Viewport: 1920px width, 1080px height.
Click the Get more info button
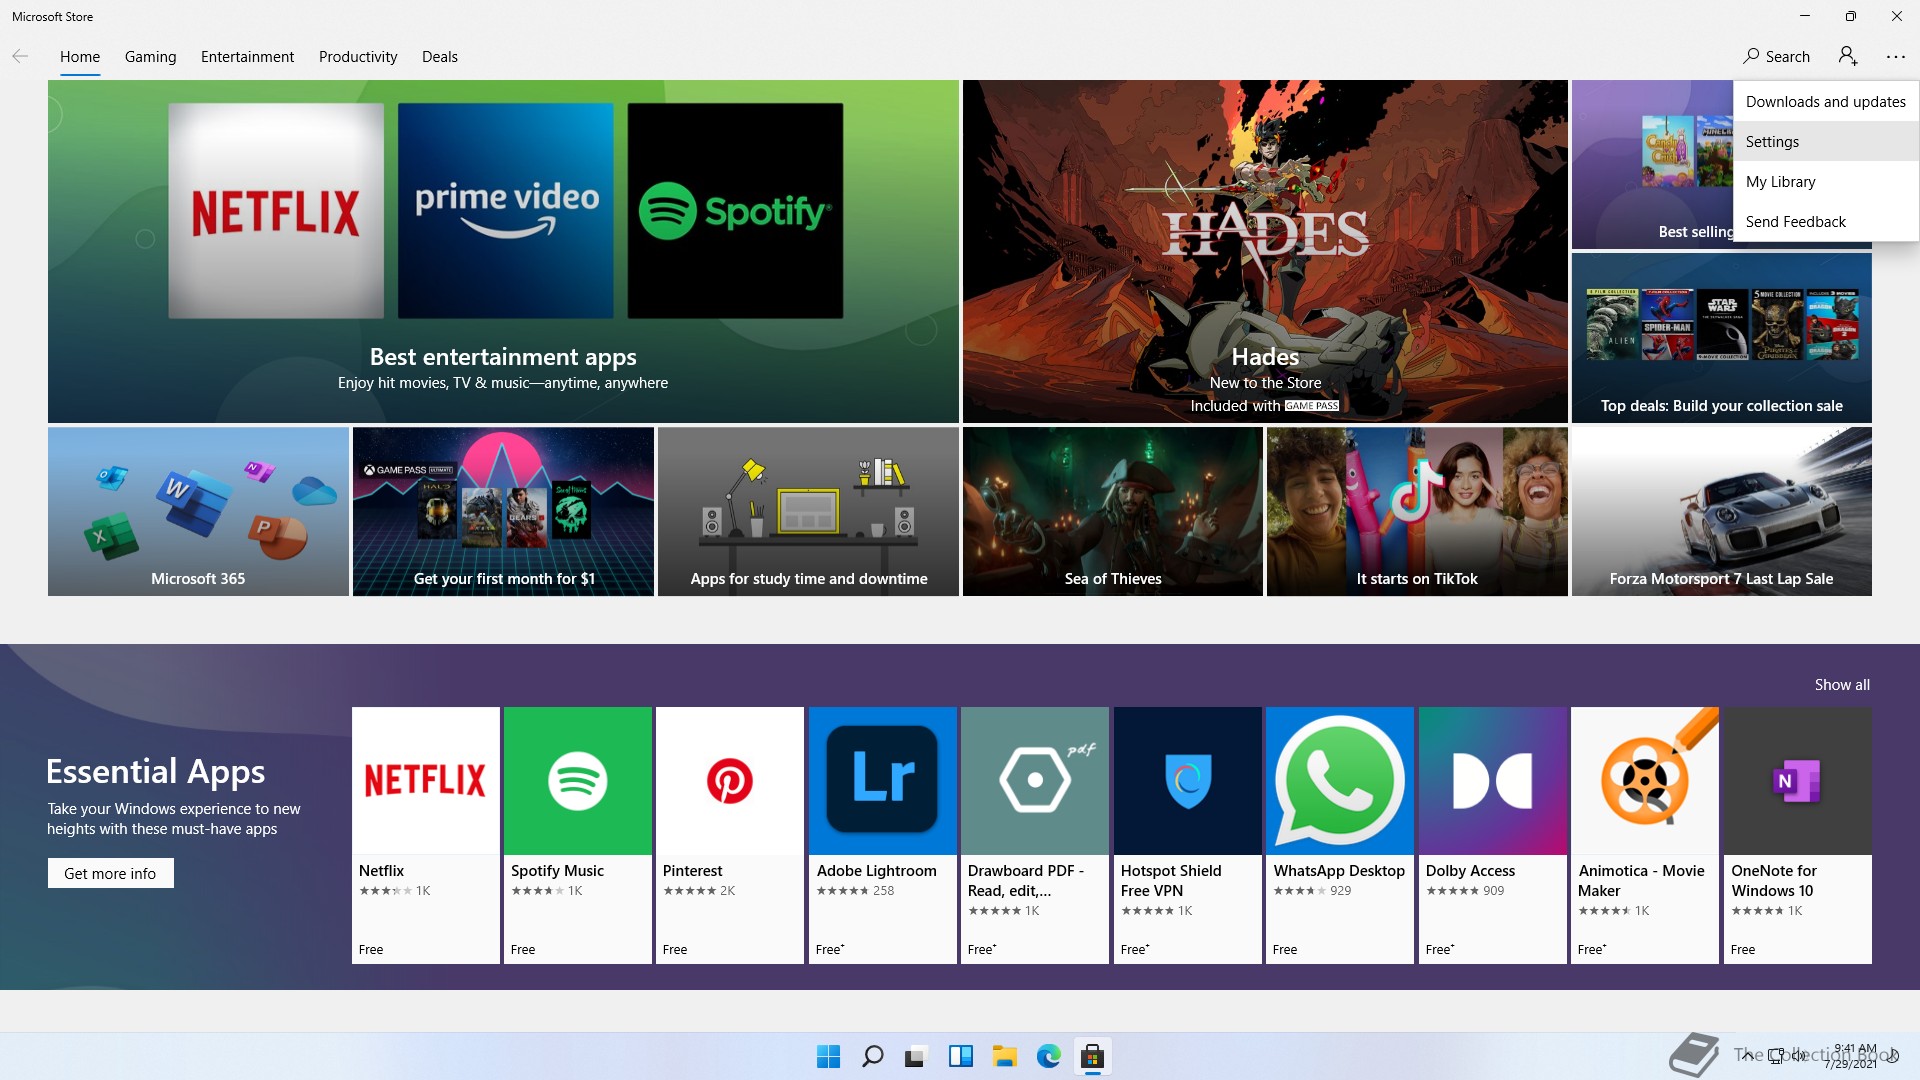click(111, 873)
